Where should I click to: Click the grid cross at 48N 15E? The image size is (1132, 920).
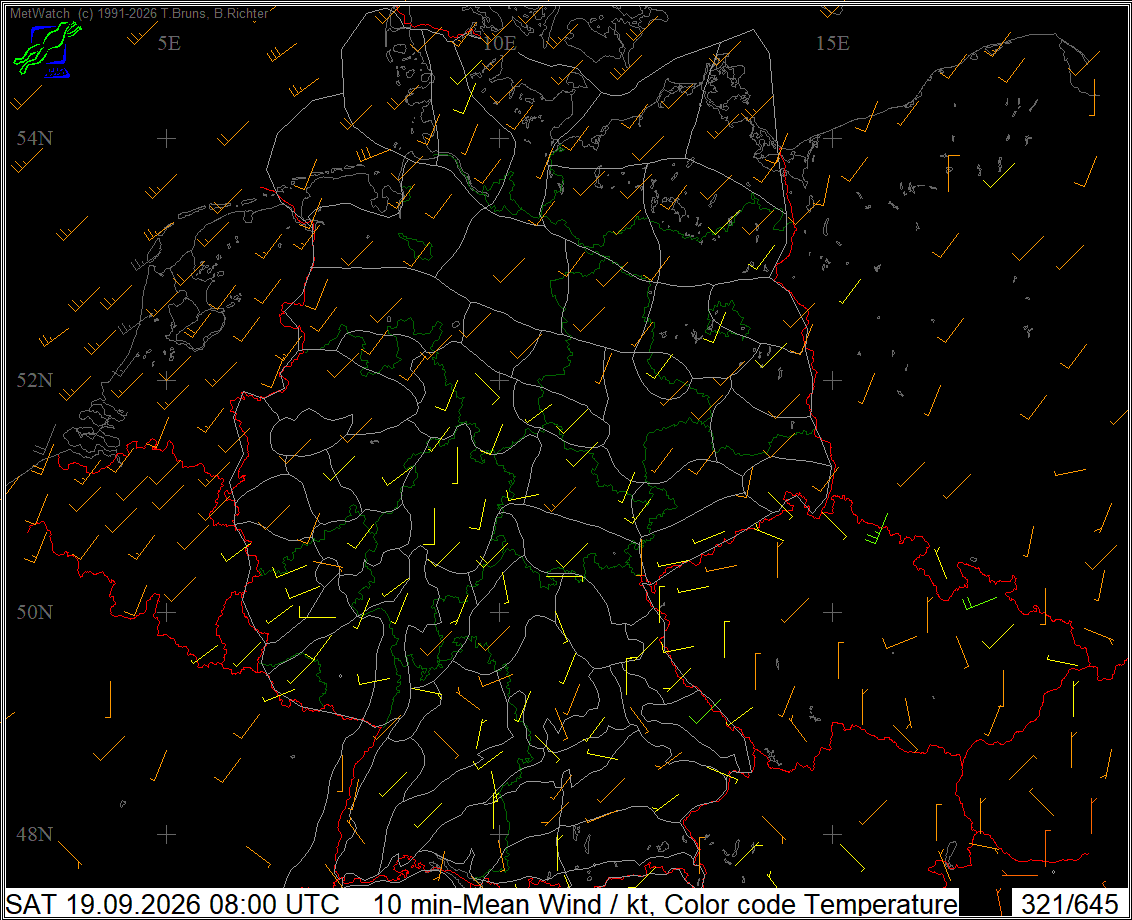click(x=832, y=835)
